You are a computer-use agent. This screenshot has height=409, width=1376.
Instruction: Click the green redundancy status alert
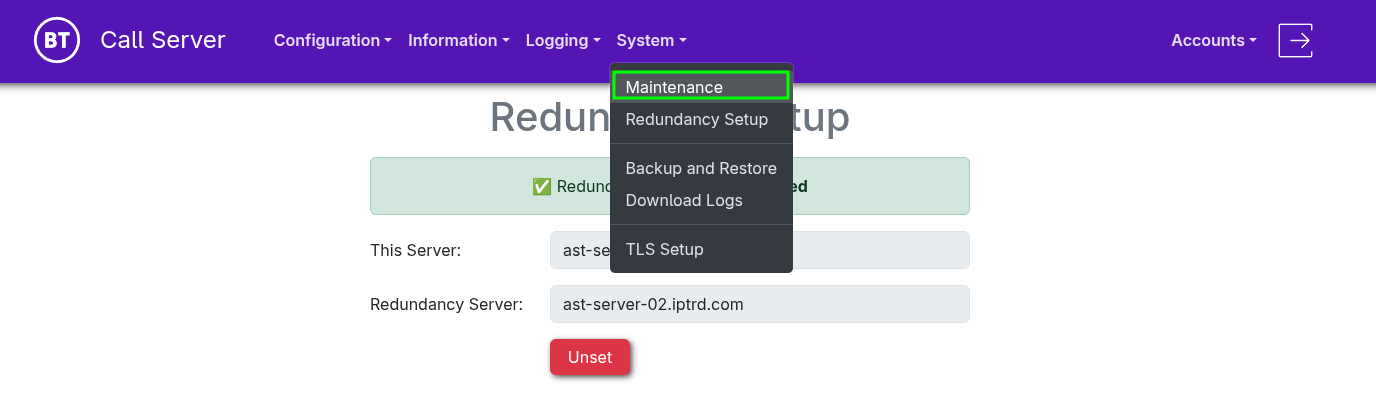[670, 186]
